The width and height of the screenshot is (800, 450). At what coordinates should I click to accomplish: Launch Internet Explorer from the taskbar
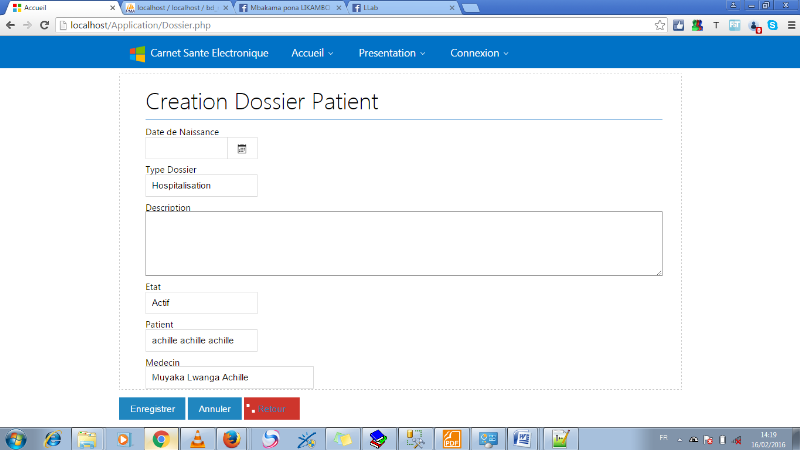(53, 439)
